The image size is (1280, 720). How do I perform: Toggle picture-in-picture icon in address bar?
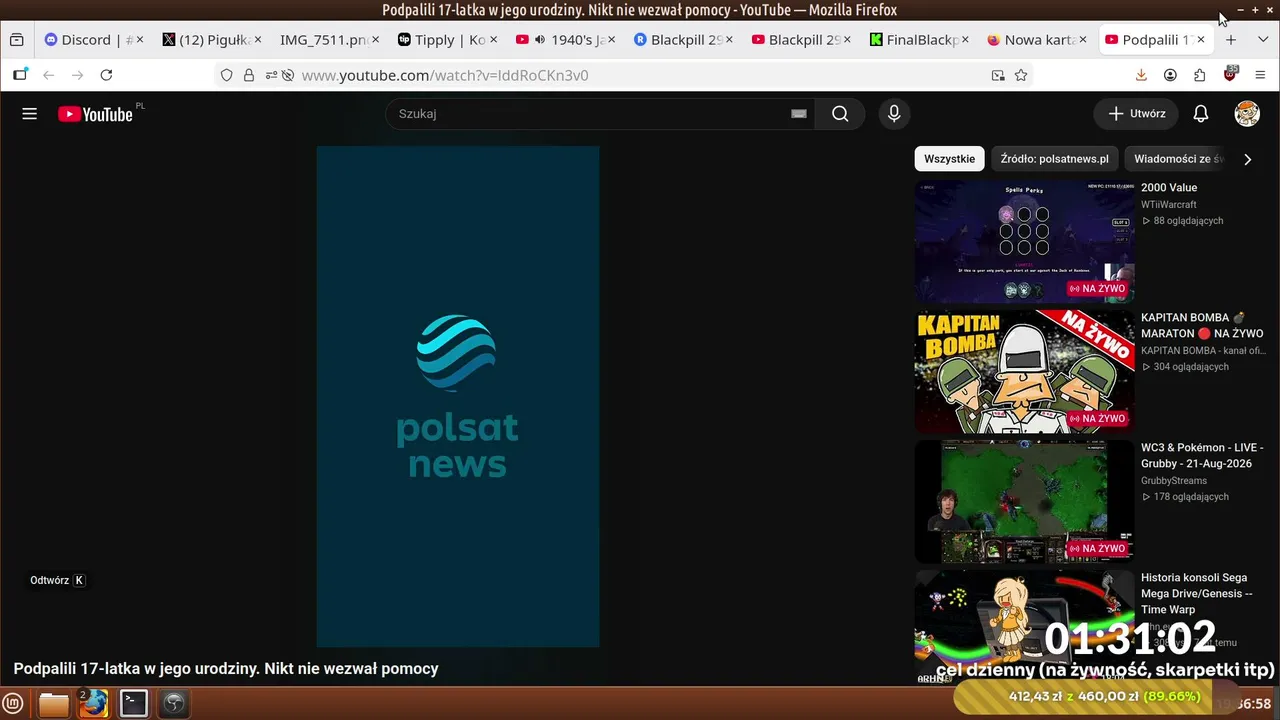[x=997, y=75]
